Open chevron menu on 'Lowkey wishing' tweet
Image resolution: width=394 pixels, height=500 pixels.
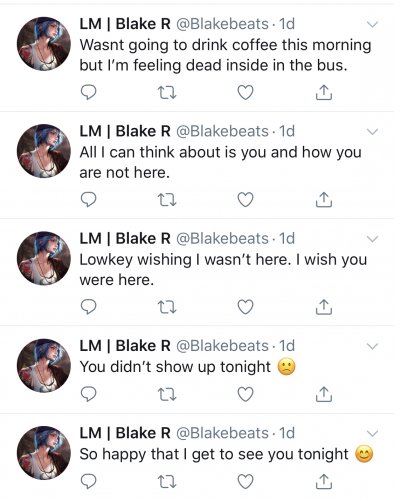click(x=372, y=239)
